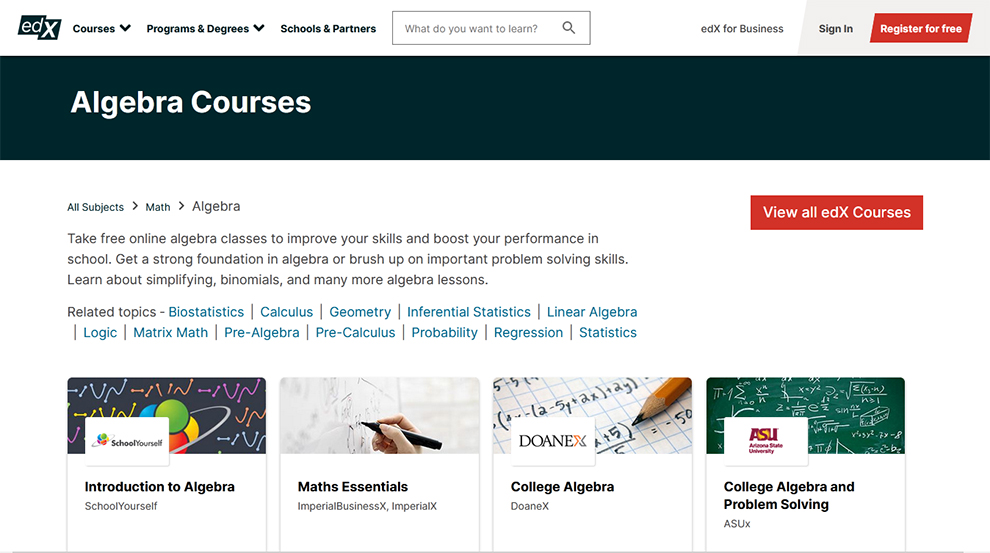This screenshot has width=990, height=553.
Task: Follow the Pre-Calculus topic link
Action: pos(355,332)
